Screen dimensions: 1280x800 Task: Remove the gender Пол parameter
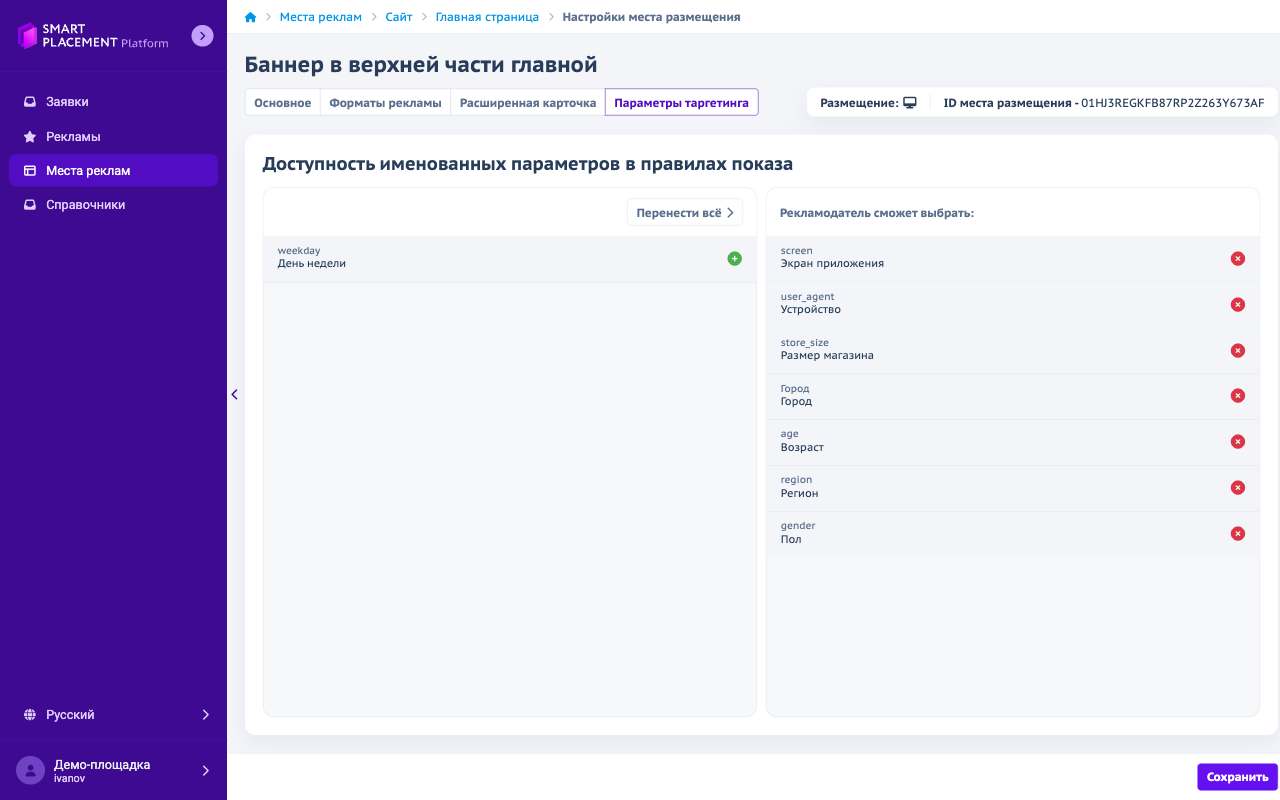1237,534
